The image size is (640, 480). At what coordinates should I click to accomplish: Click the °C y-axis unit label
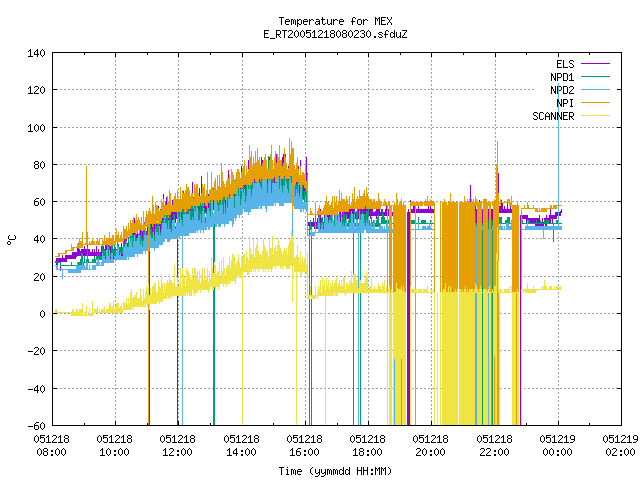12,240
